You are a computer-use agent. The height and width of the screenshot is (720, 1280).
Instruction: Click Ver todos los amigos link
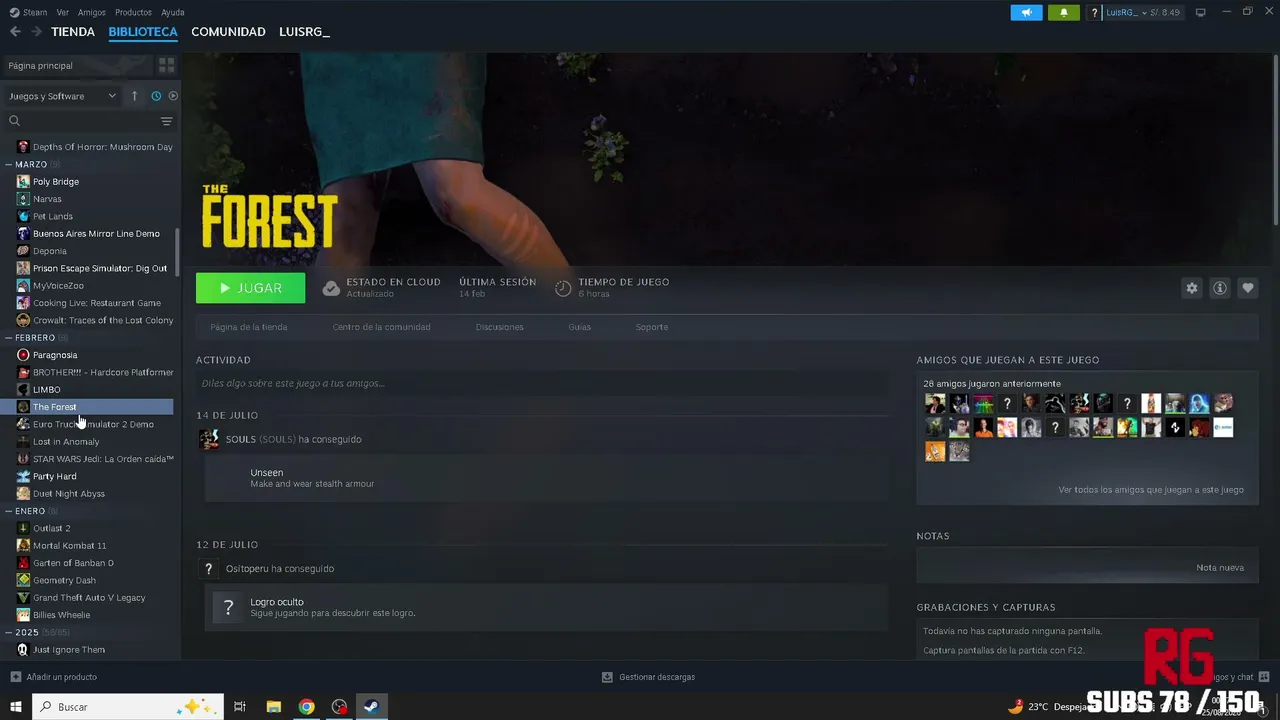coord(1151,490)
